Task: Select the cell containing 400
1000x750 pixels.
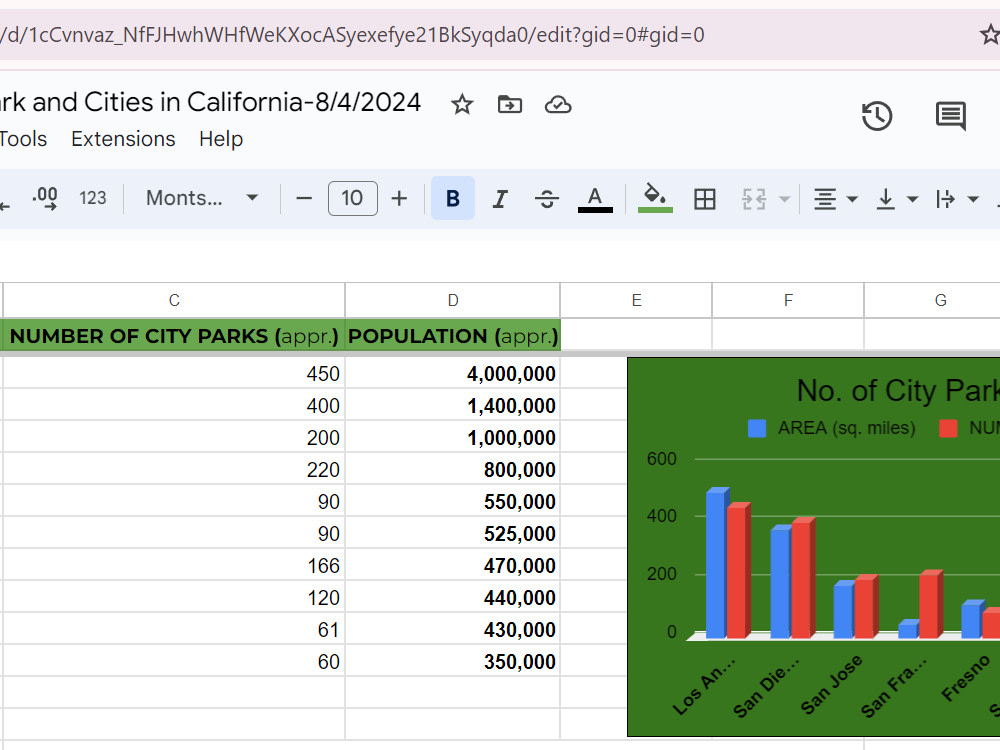Action: 174,405
